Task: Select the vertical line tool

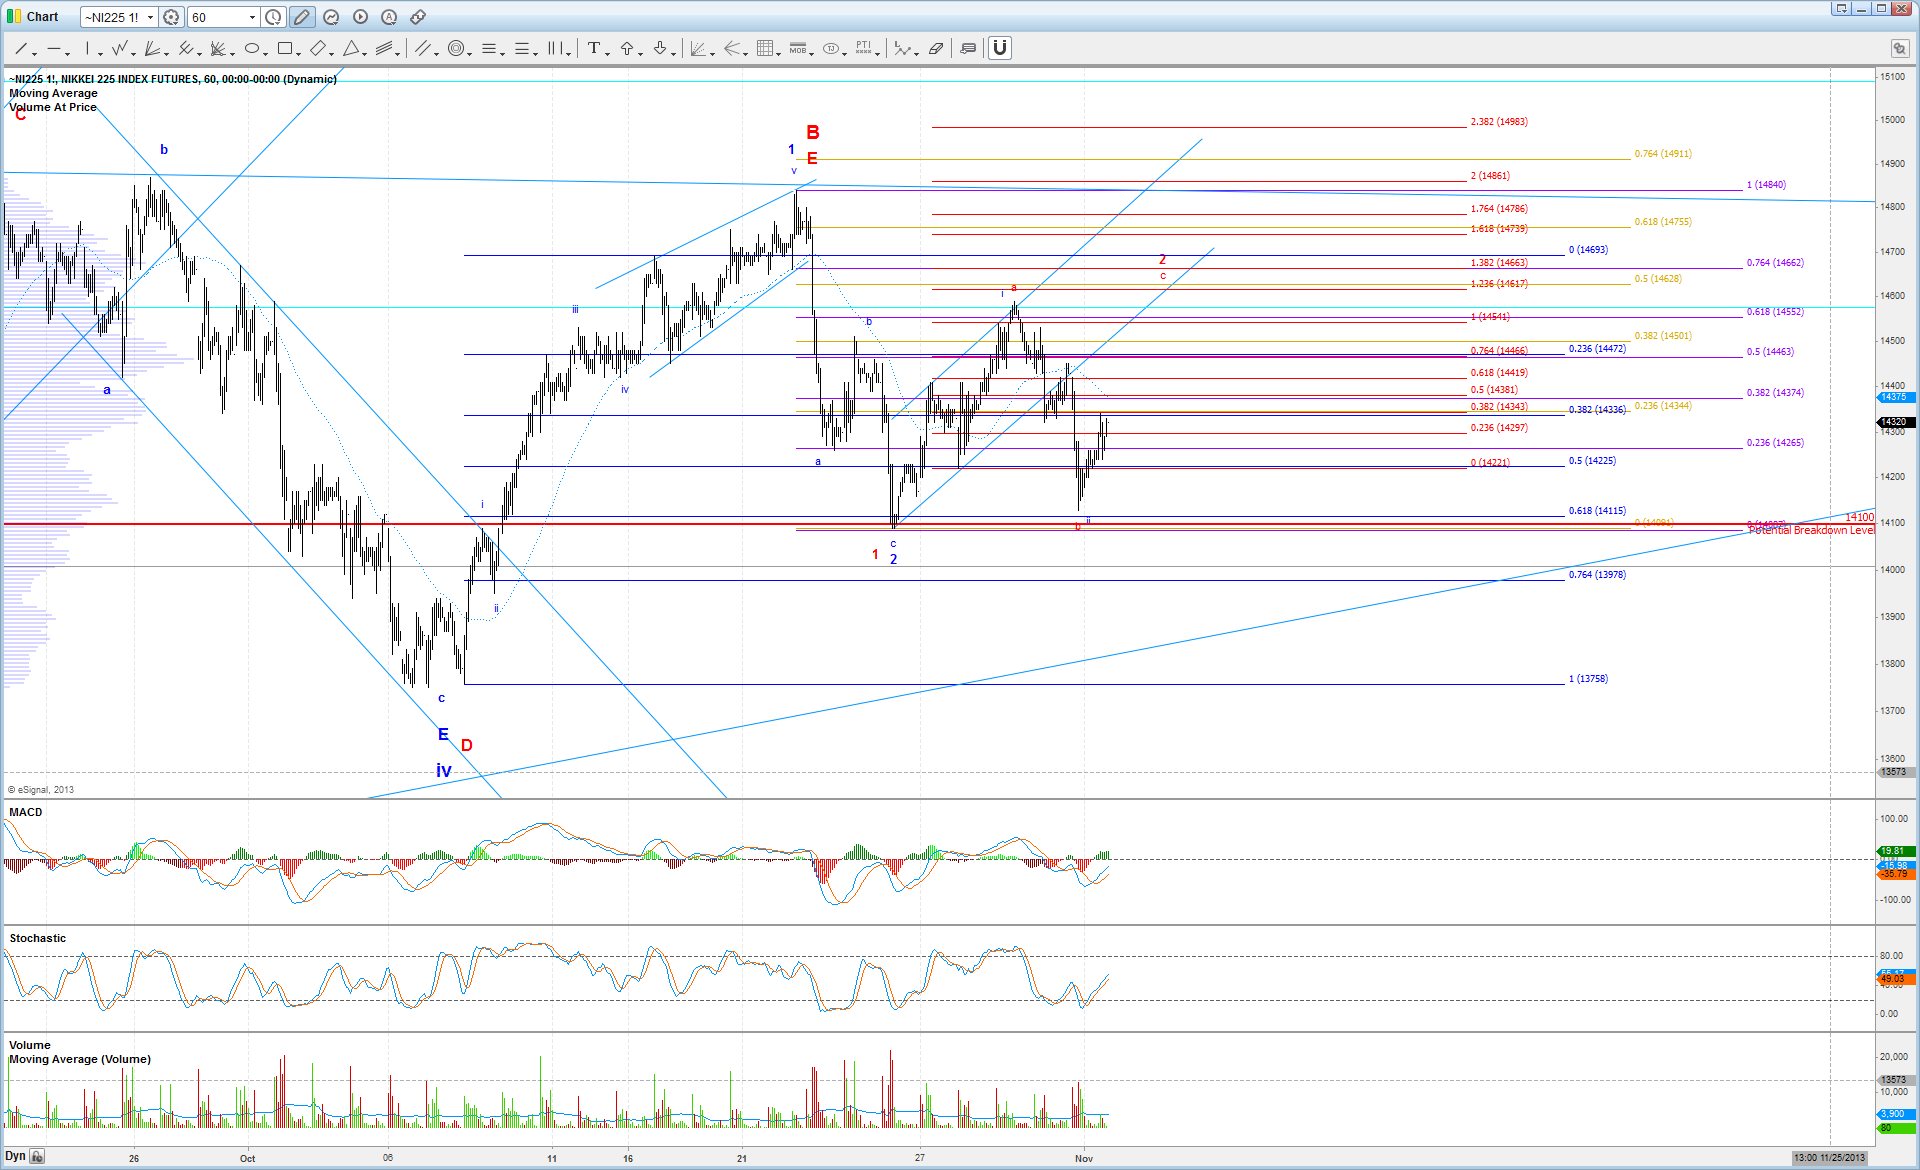Action: tap(87, 48)
